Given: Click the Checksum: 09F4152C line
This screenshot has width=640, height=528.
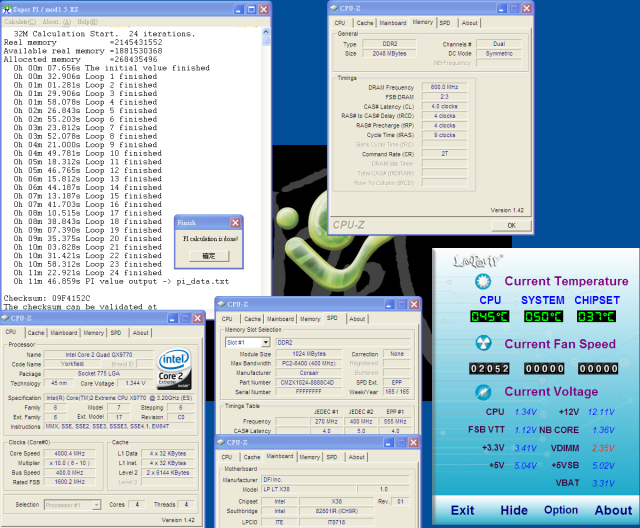Looking at the screenshot, I should 47,298.
